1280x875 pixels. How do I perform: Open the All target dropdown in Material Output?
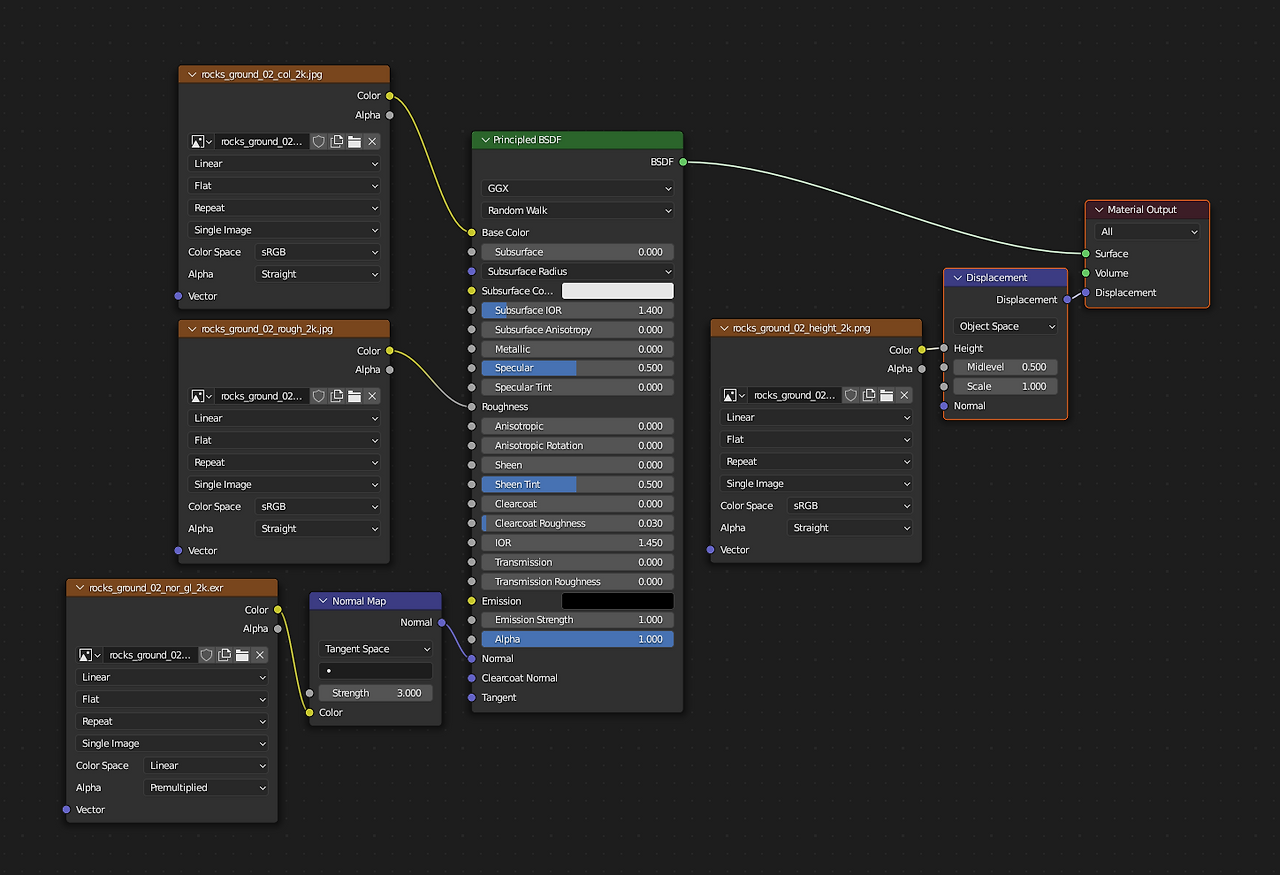click(x=1145, y=231)
